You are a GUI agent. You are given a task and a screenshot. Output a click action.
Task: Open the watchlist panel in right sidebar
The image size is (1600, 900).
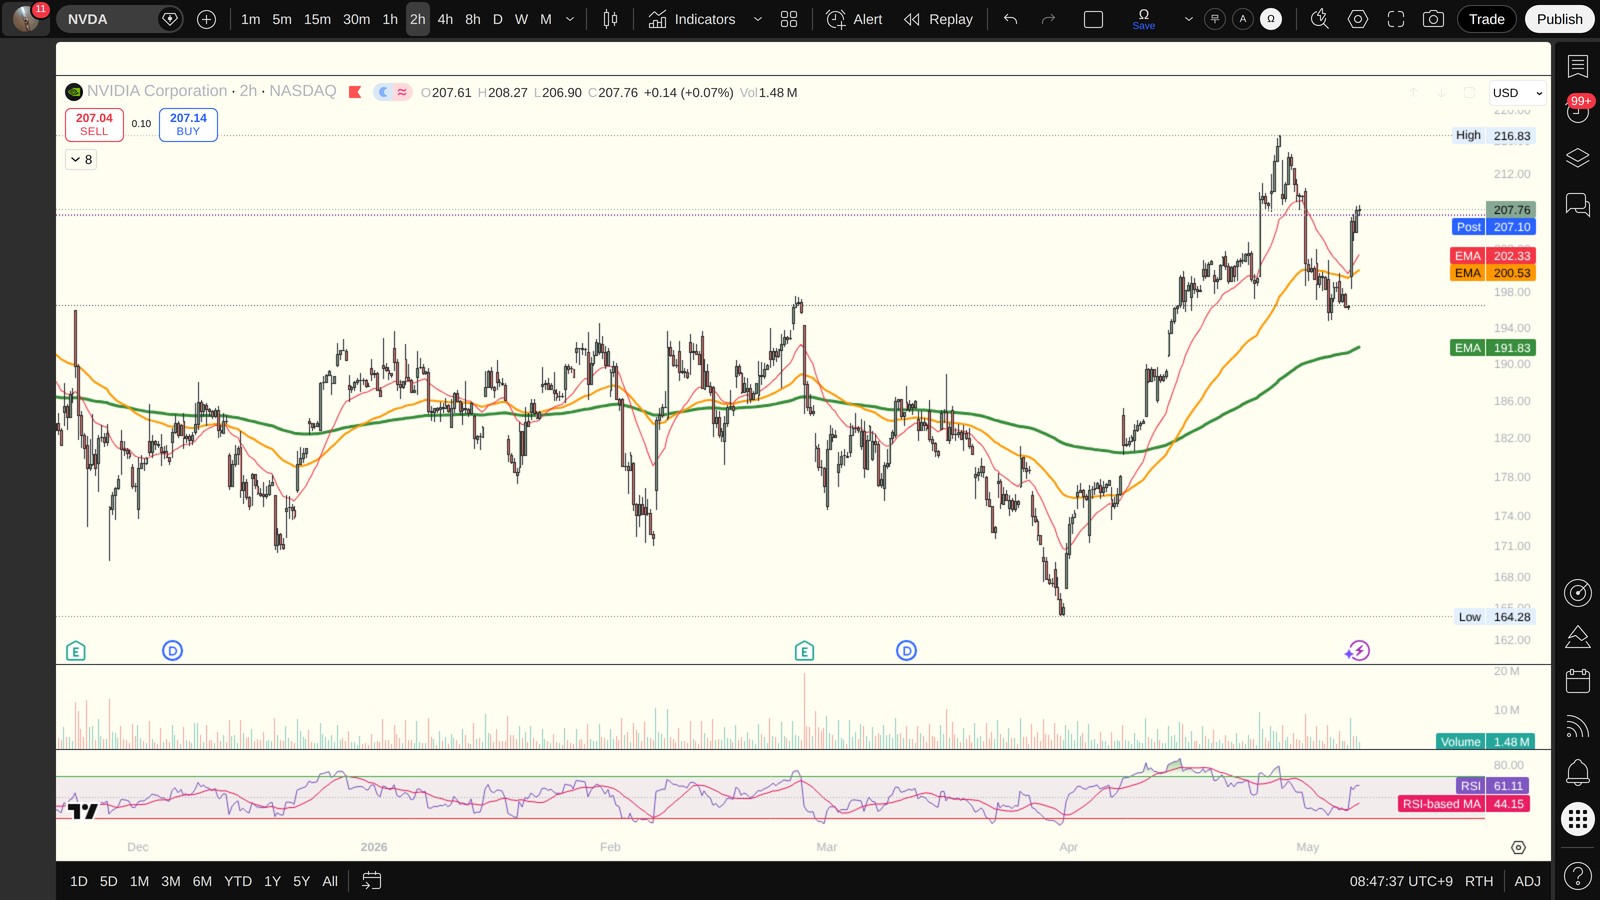(1578, 66)
